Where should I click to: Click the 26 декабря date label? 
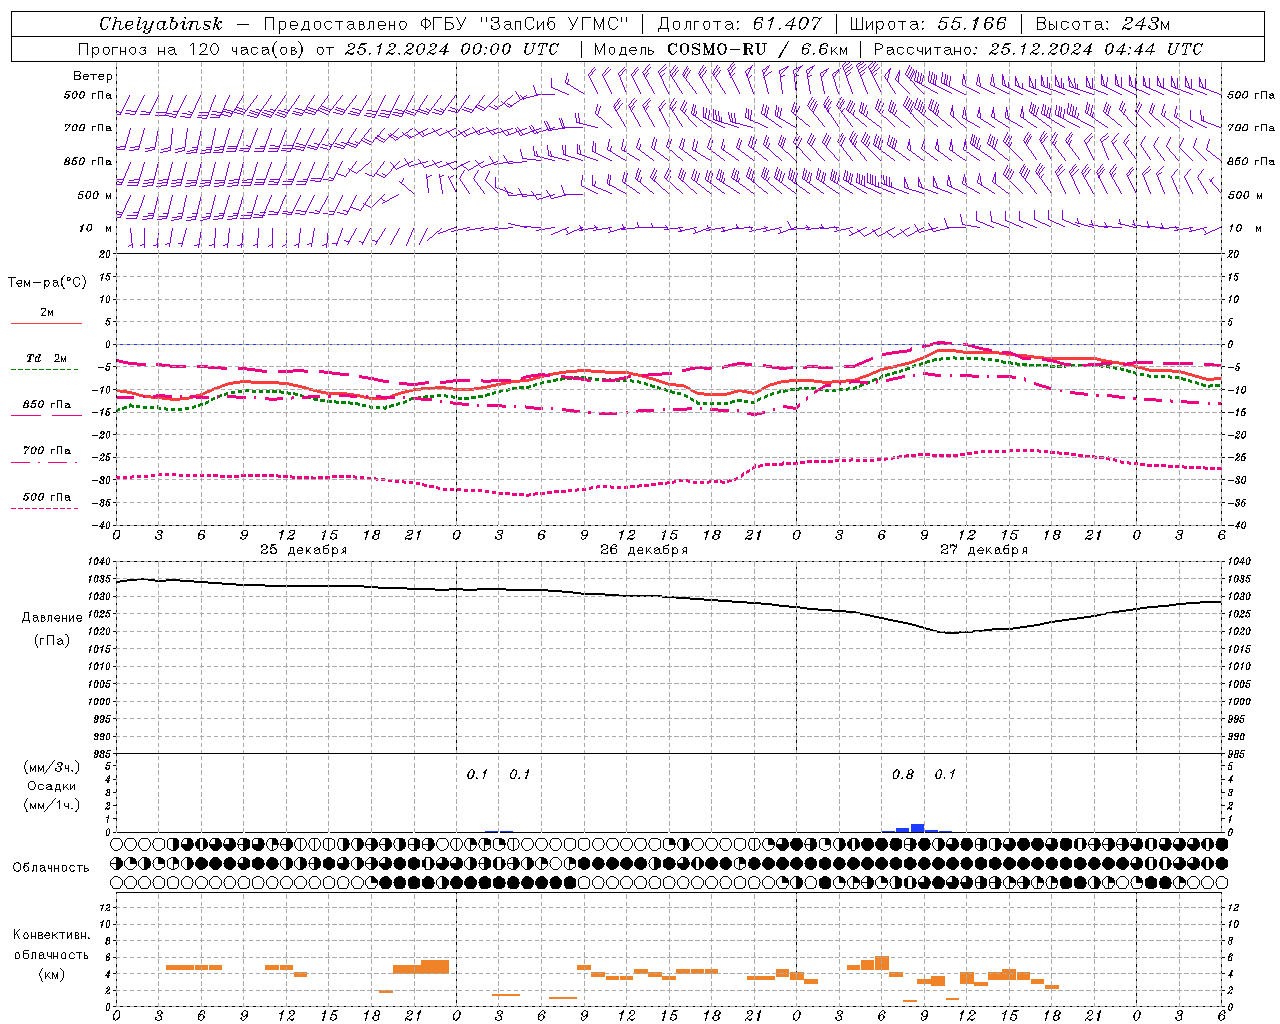tap(644, 550)
